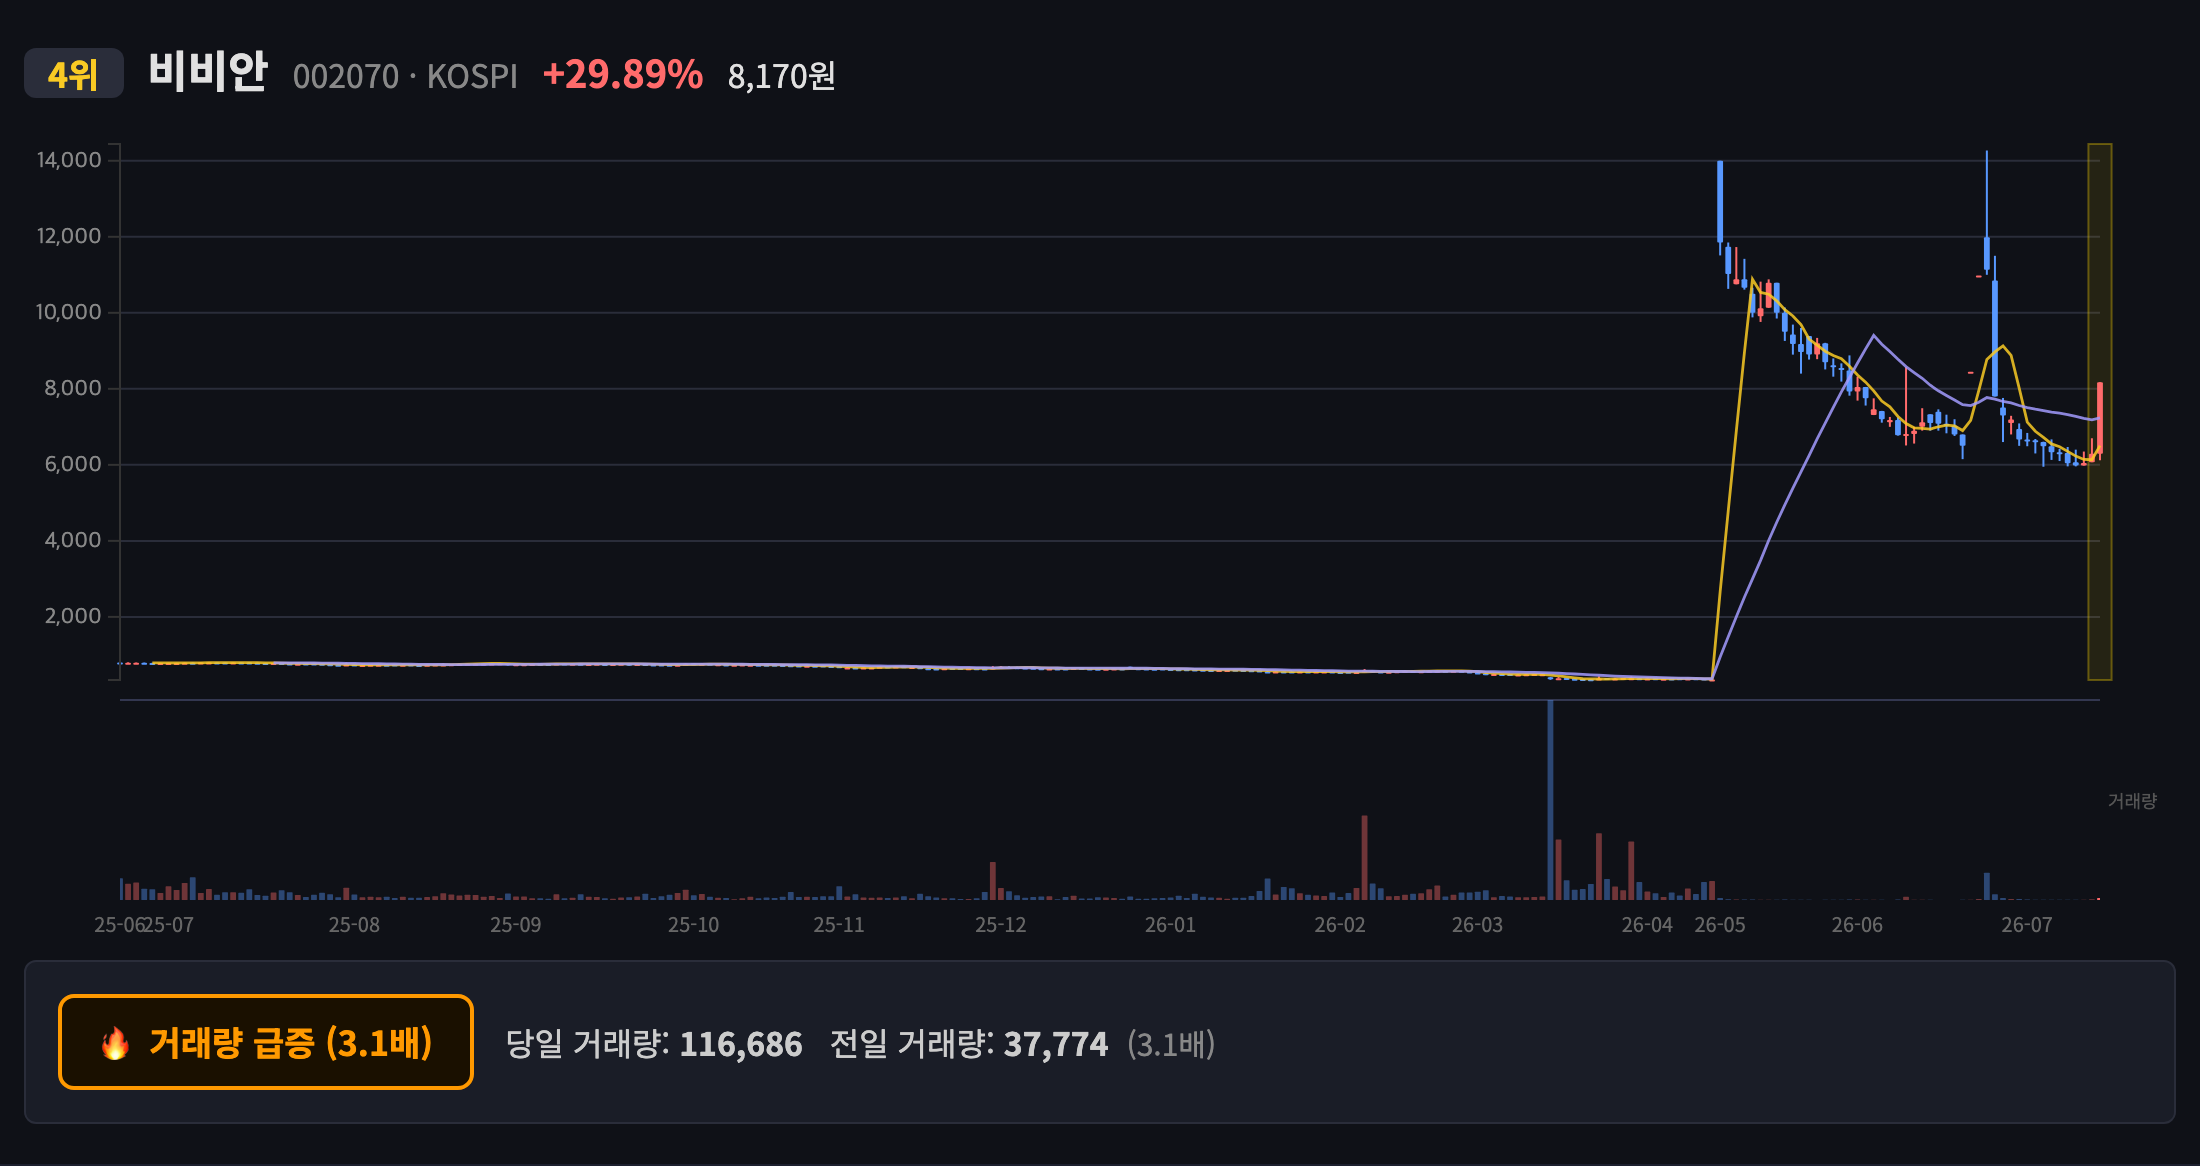Click the price 8,170원
Viewport: 2200px width, 1166px height.
(781, 76)
